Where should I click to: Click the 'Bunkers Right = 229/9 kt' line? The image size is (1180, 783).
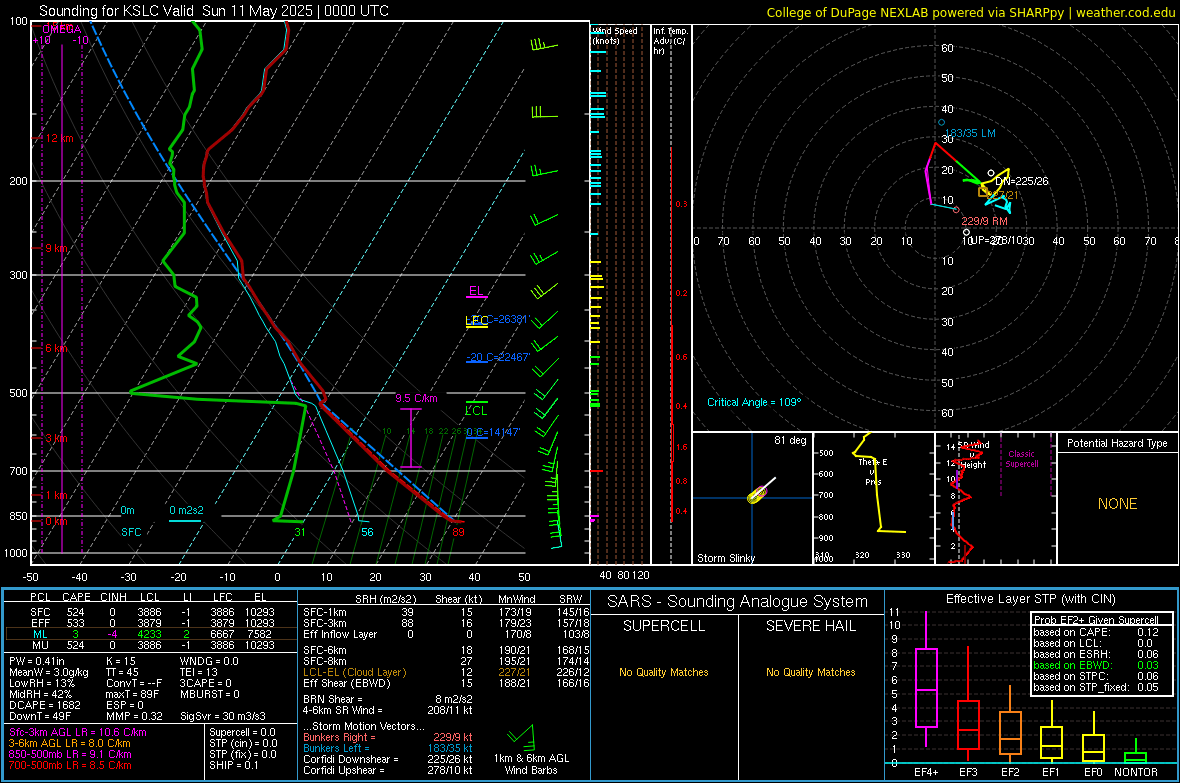click(x=388, y=737)
